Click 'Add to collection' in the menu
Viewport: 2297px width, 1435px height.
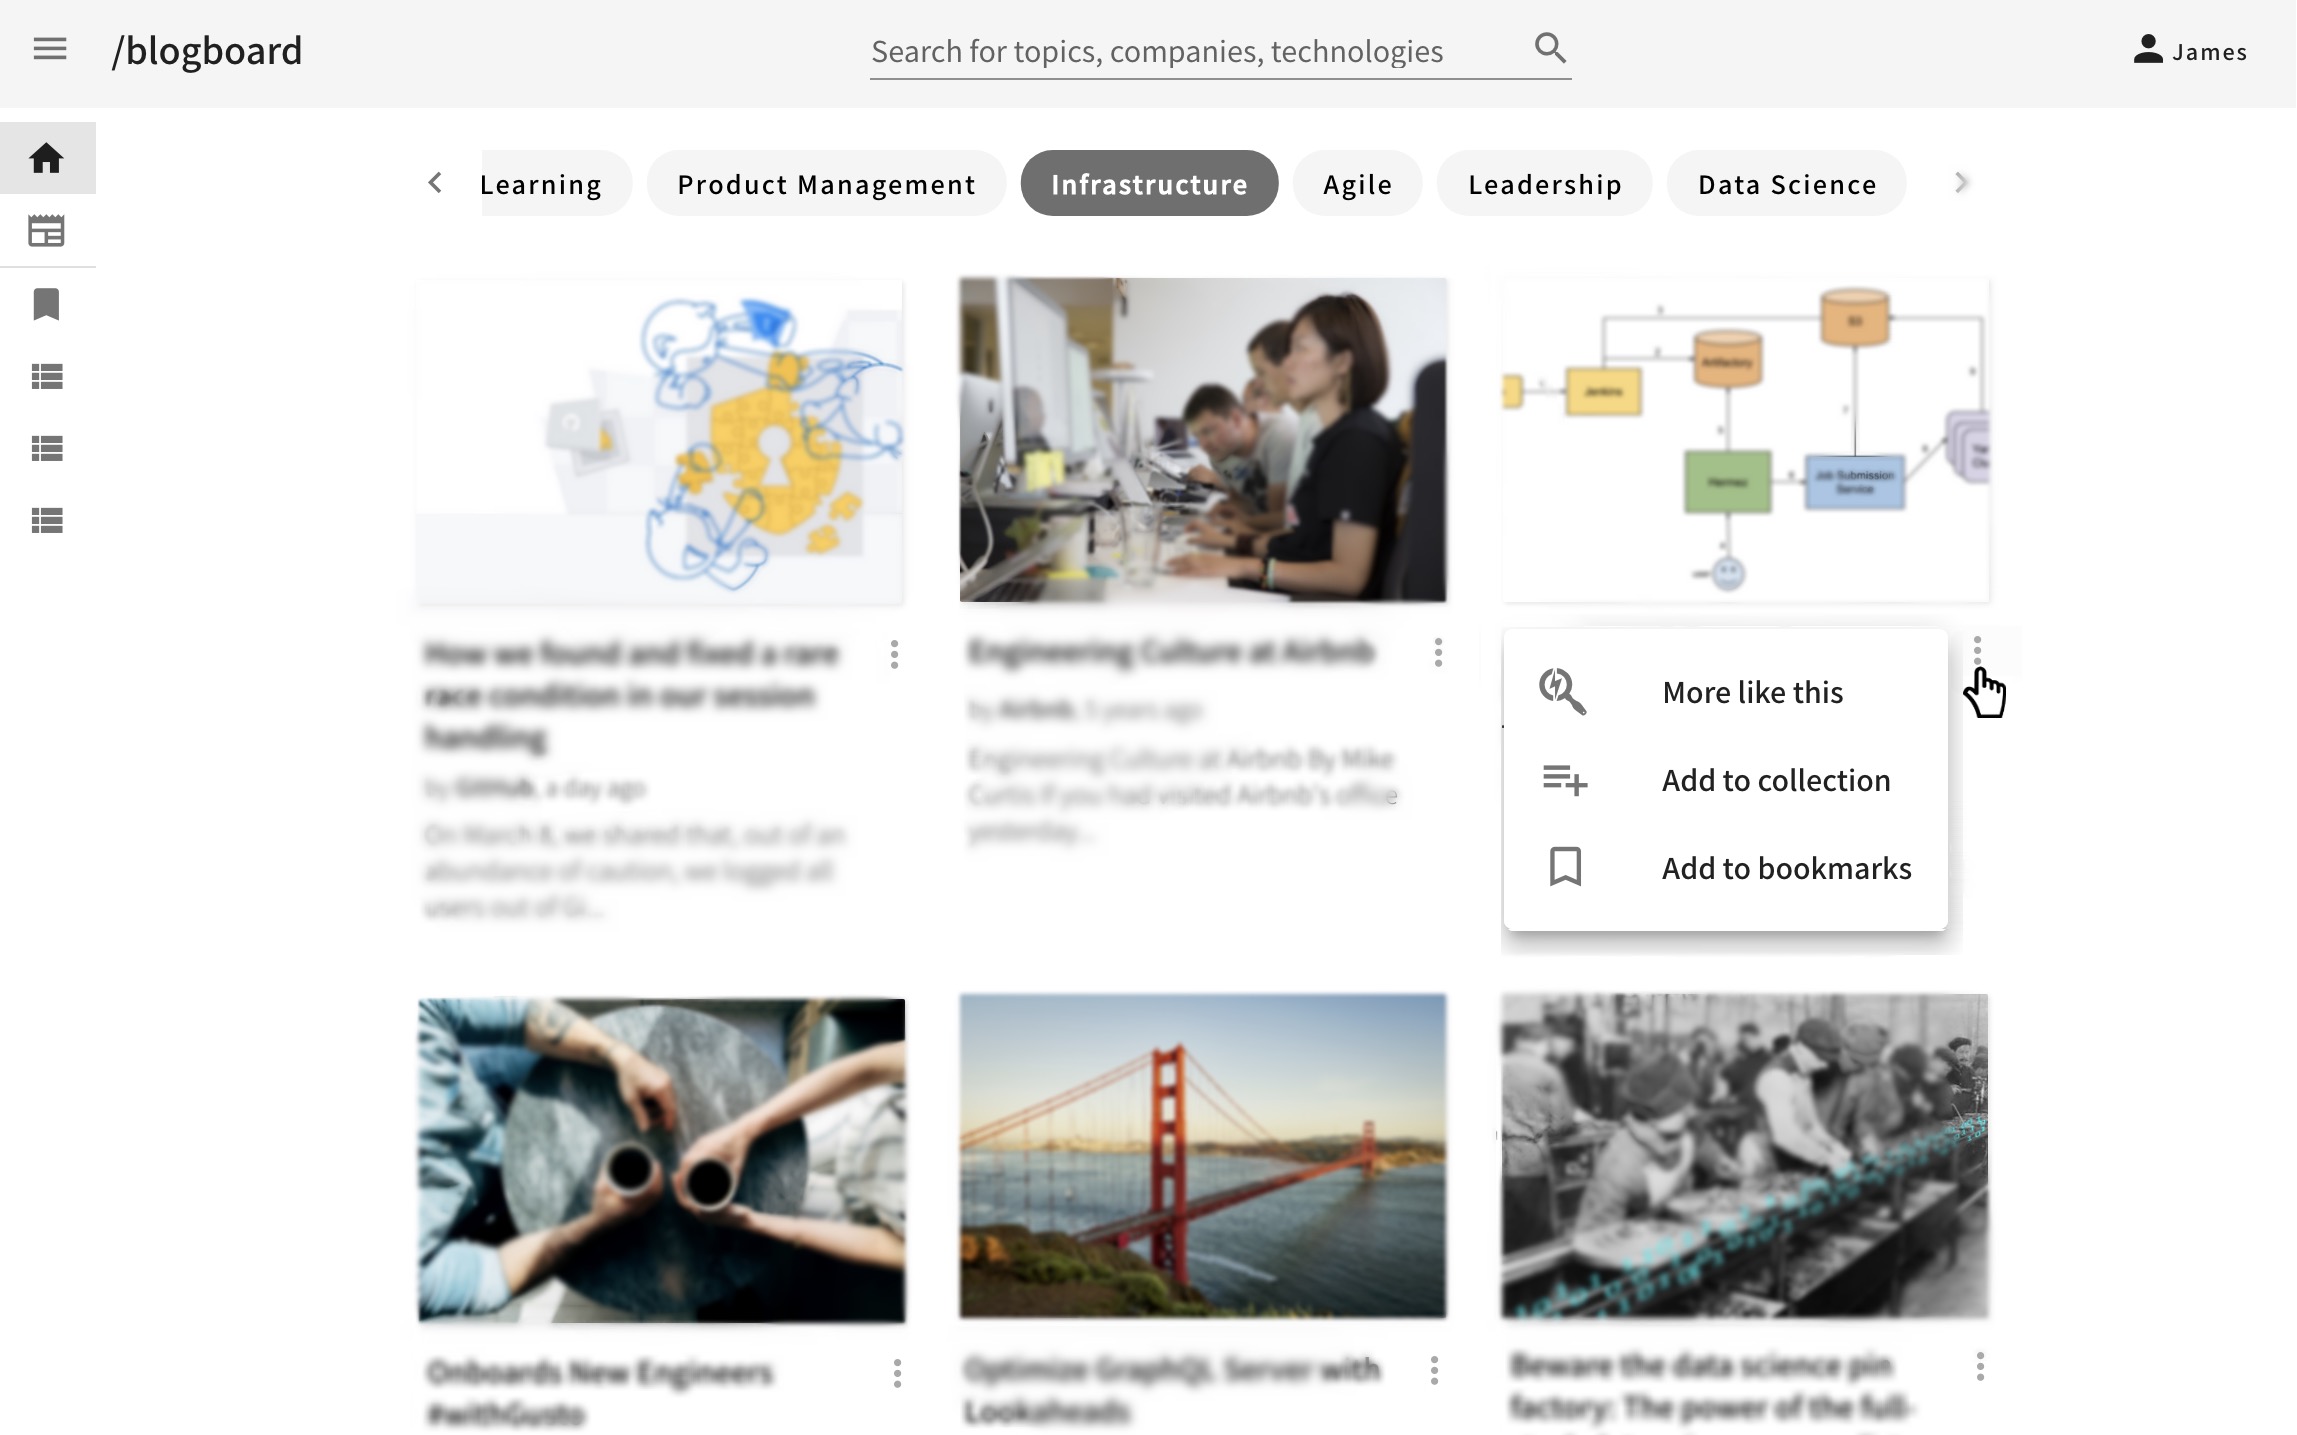[x=1776, y=780]
